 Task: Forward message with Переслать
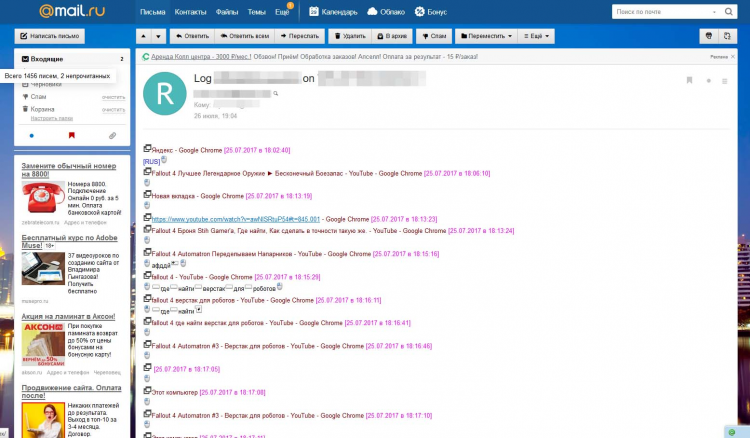click(300, 36)
